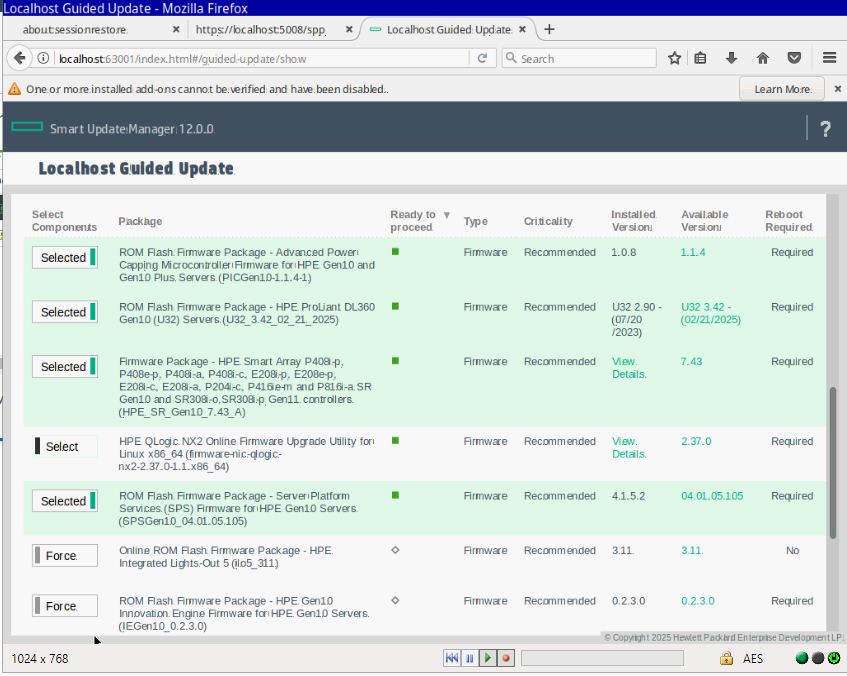Close the localhost:5008/spp tab
This screenshot has height=676, width=847.
(x=349, y=30)
